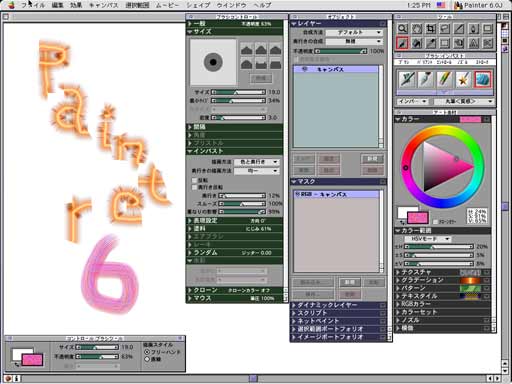
Task: Collapse the サイズ section
Action: point(190,32)
